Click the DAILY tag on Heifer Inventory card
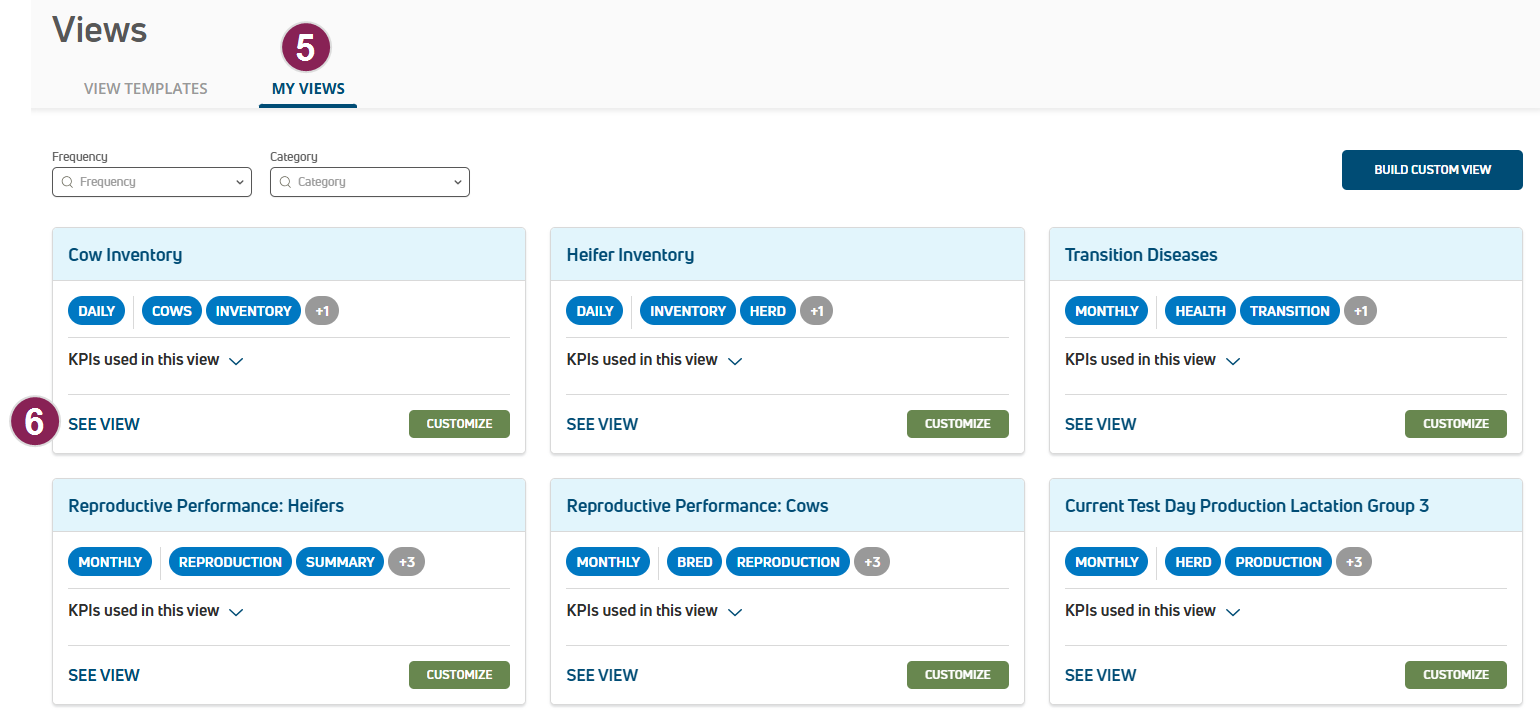Screen dimensions: 1540x717 (595, 311)
